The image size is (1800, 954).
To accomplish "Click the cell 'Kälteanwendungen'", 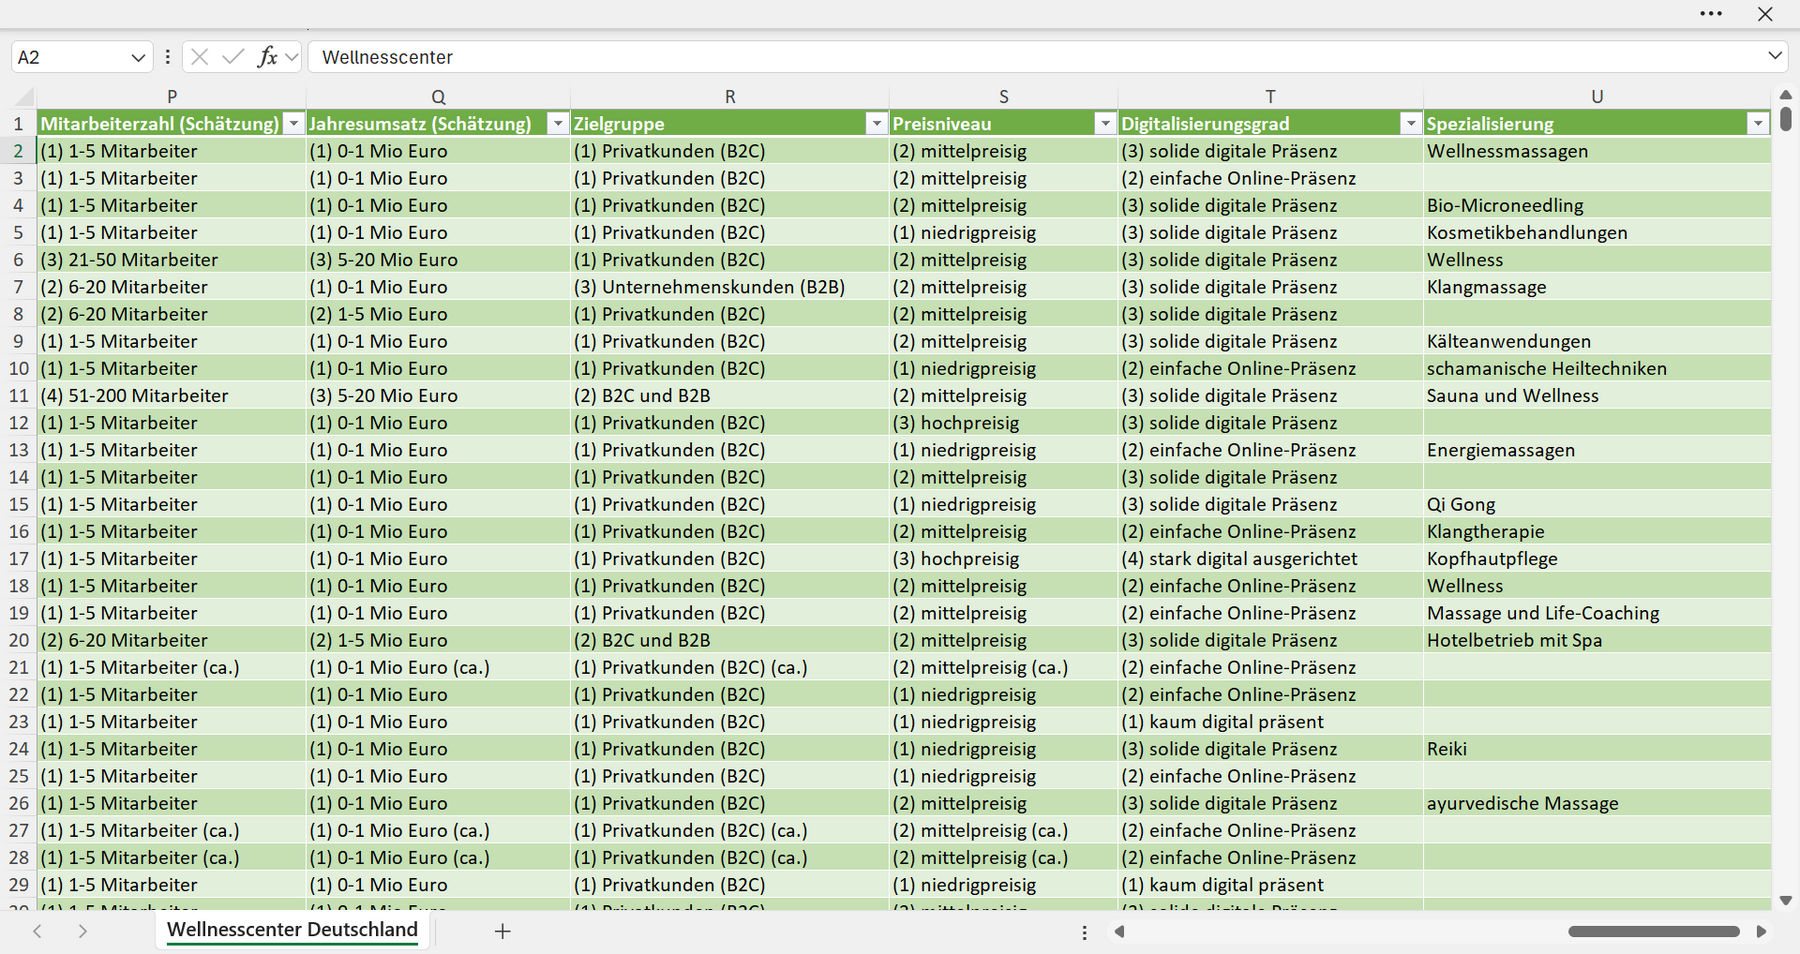I will 1597,342.
